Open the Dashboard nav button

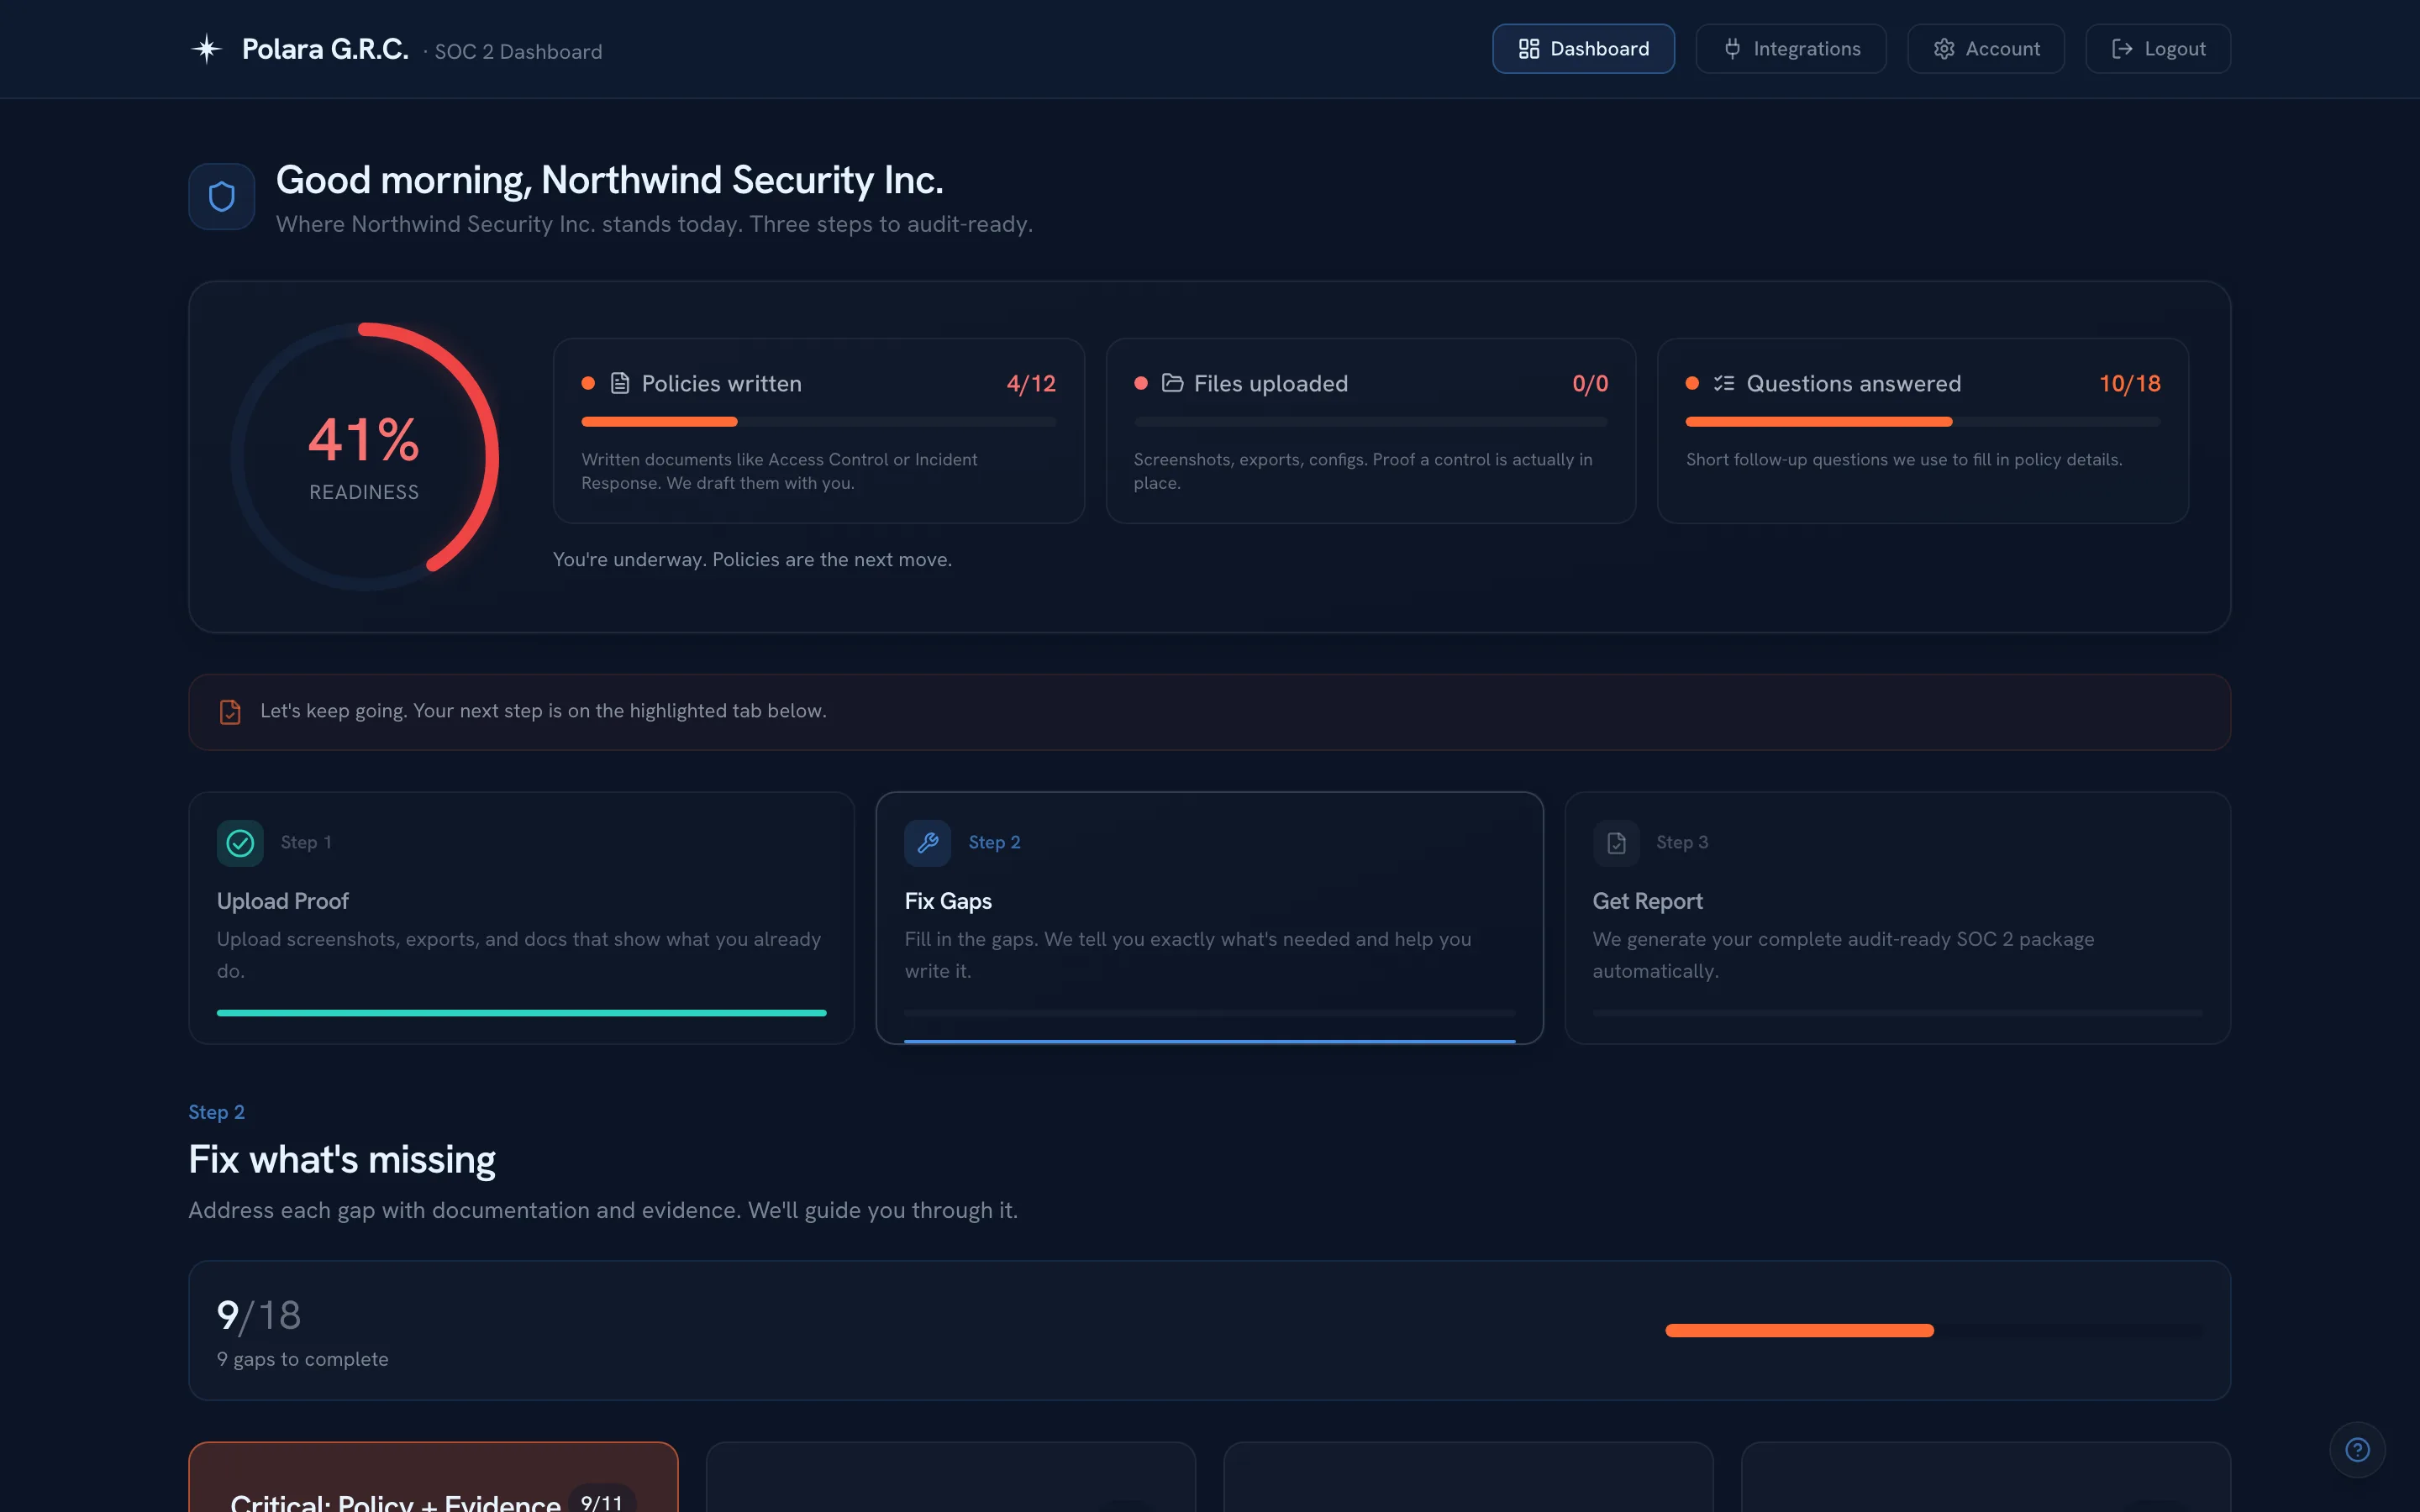coord(1583,49)
